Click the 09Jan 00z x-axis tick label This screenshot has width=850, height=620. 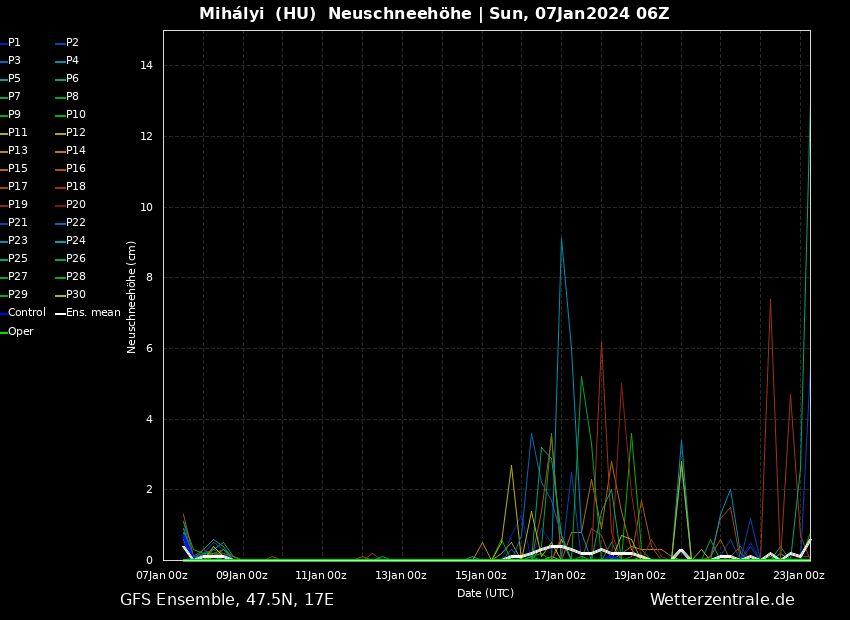(242, 576)
